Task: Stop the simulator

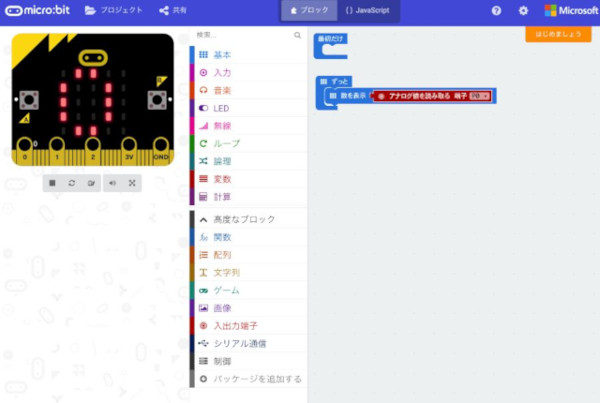Action: (52, 183)
